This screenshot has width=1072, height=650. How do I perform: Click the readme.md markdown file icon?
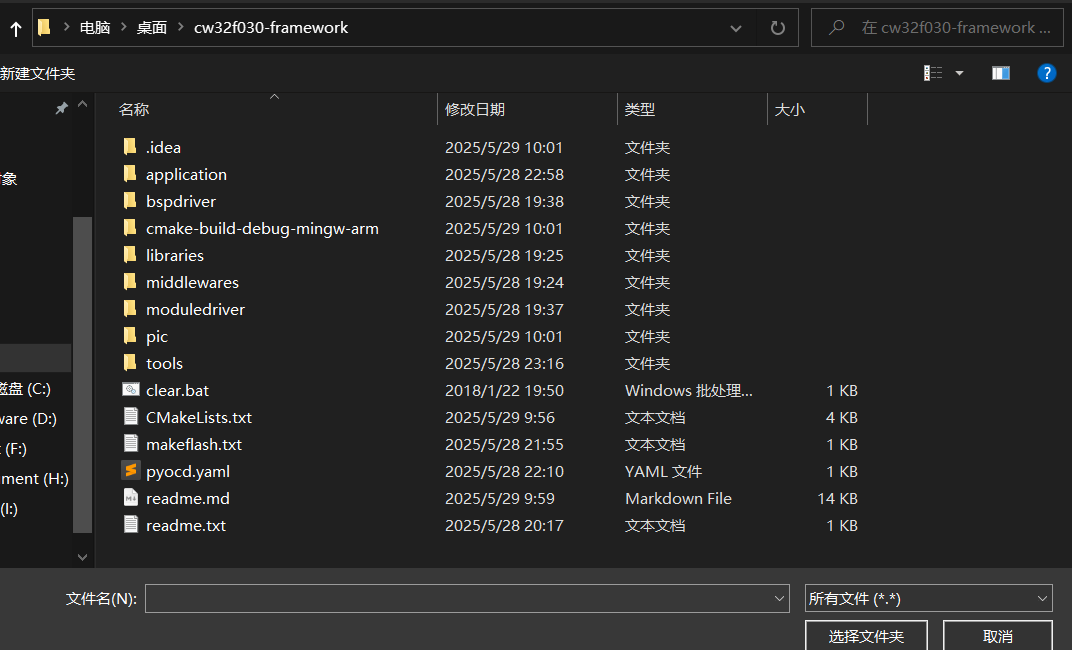tap(130, 498)
